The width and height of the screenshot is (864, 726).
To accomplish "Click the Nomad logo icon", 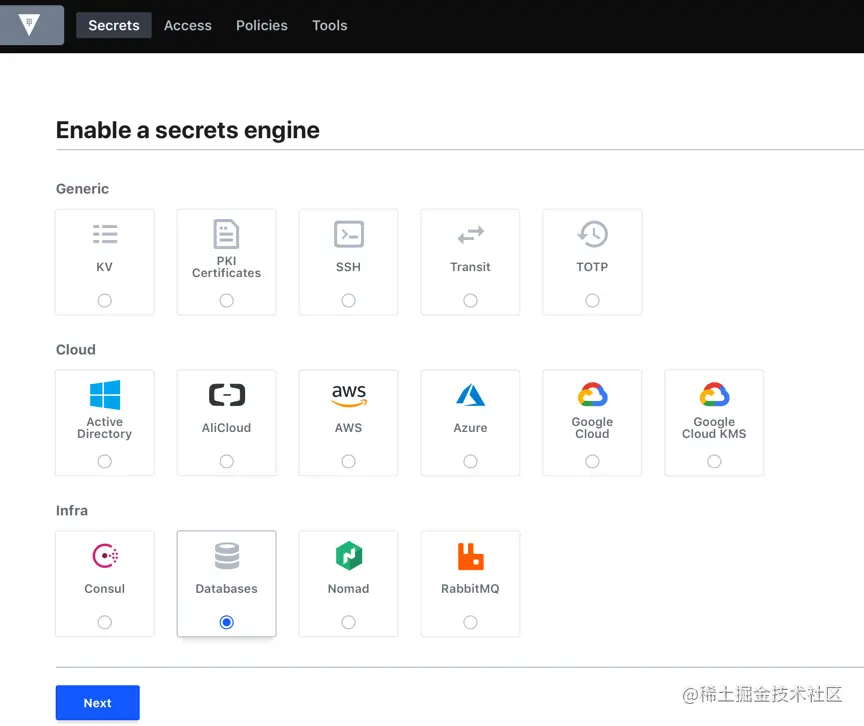I will [349, 555].
